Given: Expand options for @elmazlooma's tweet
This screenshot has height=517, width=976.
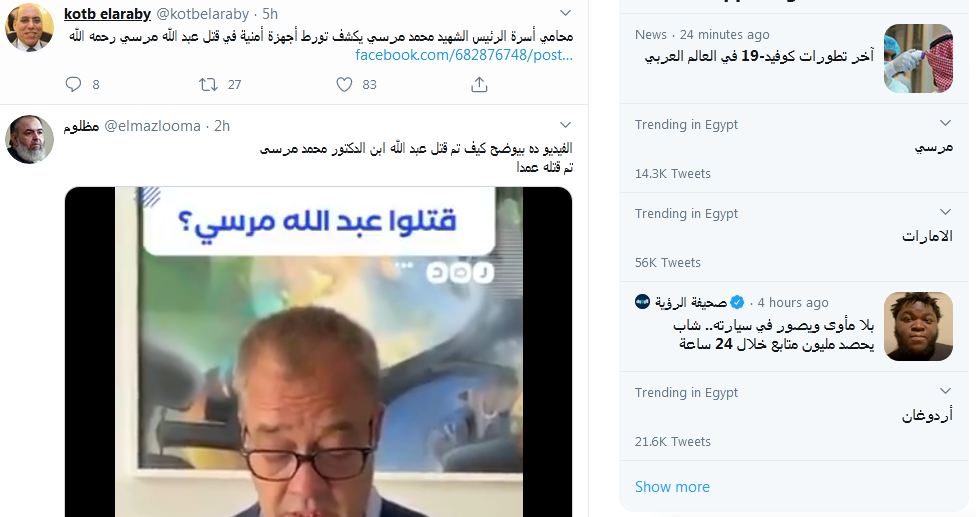Looking at the screenshot, I should click(x=565, y=125).
